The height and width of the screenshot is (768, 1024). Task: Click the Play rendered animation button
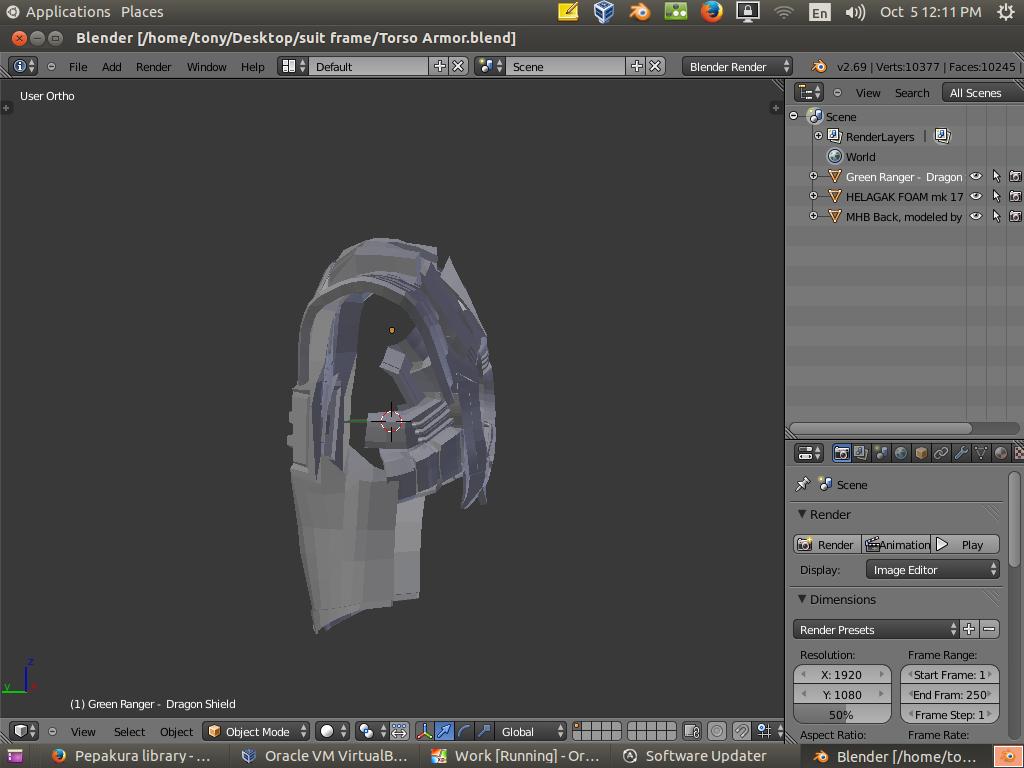pyautogui.click(x=965, y=545)
